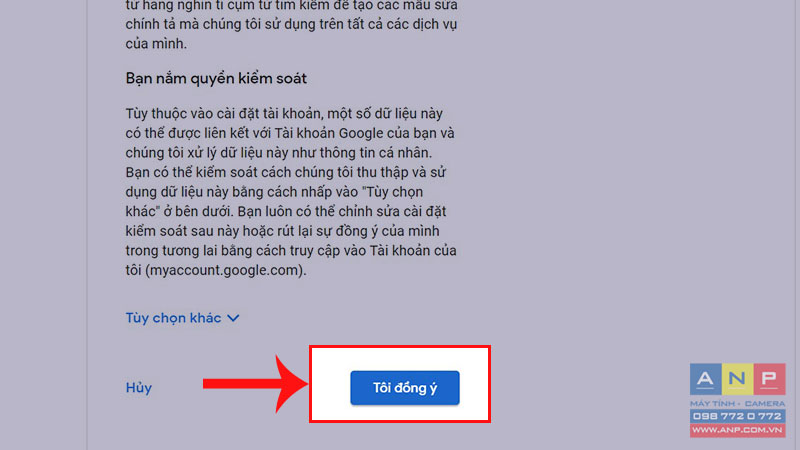Click the large red arrow pointing right
800x450 pixels.
click(x=255, y=384)
